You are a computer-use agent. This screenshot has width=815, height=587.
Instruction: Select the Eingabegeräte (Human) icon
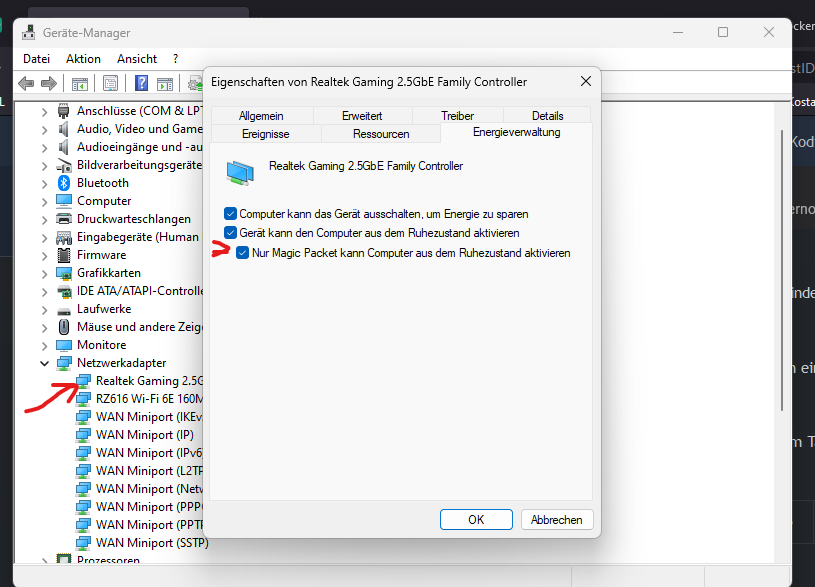[x=64, y=237]
